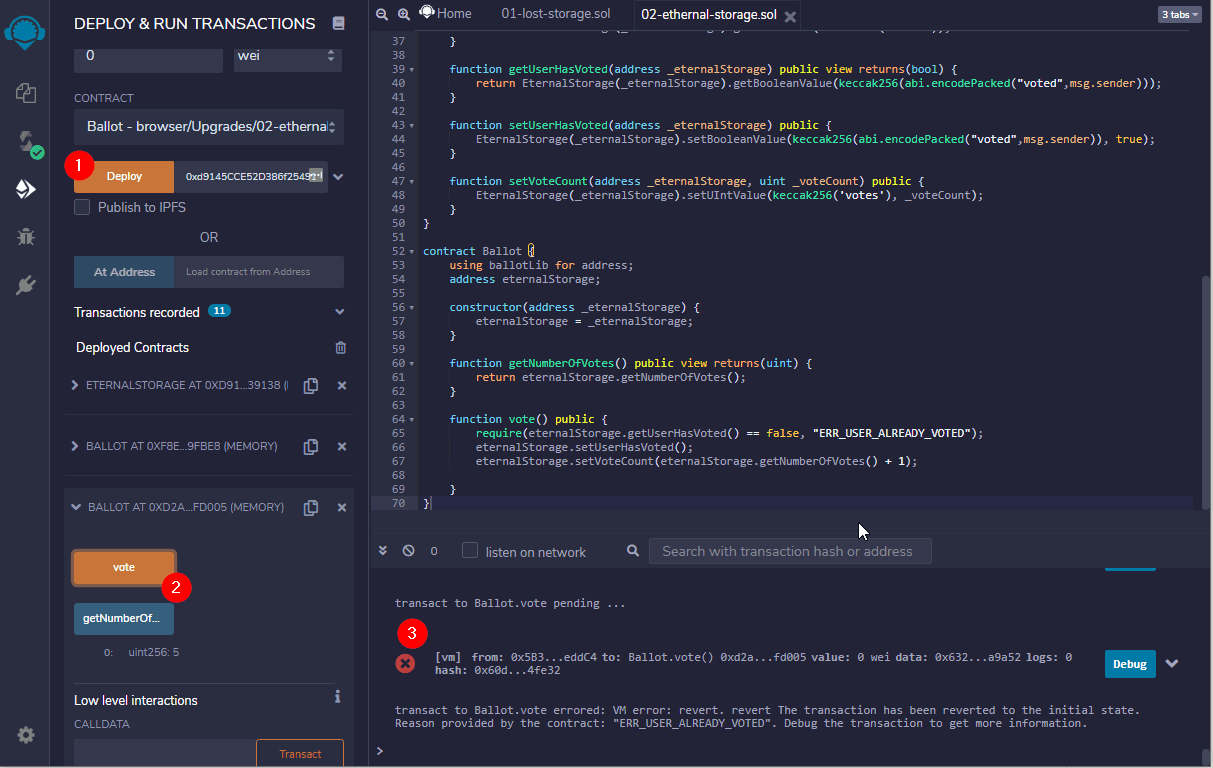Click the "Deployed Contracts" heading

click(132, 347)
